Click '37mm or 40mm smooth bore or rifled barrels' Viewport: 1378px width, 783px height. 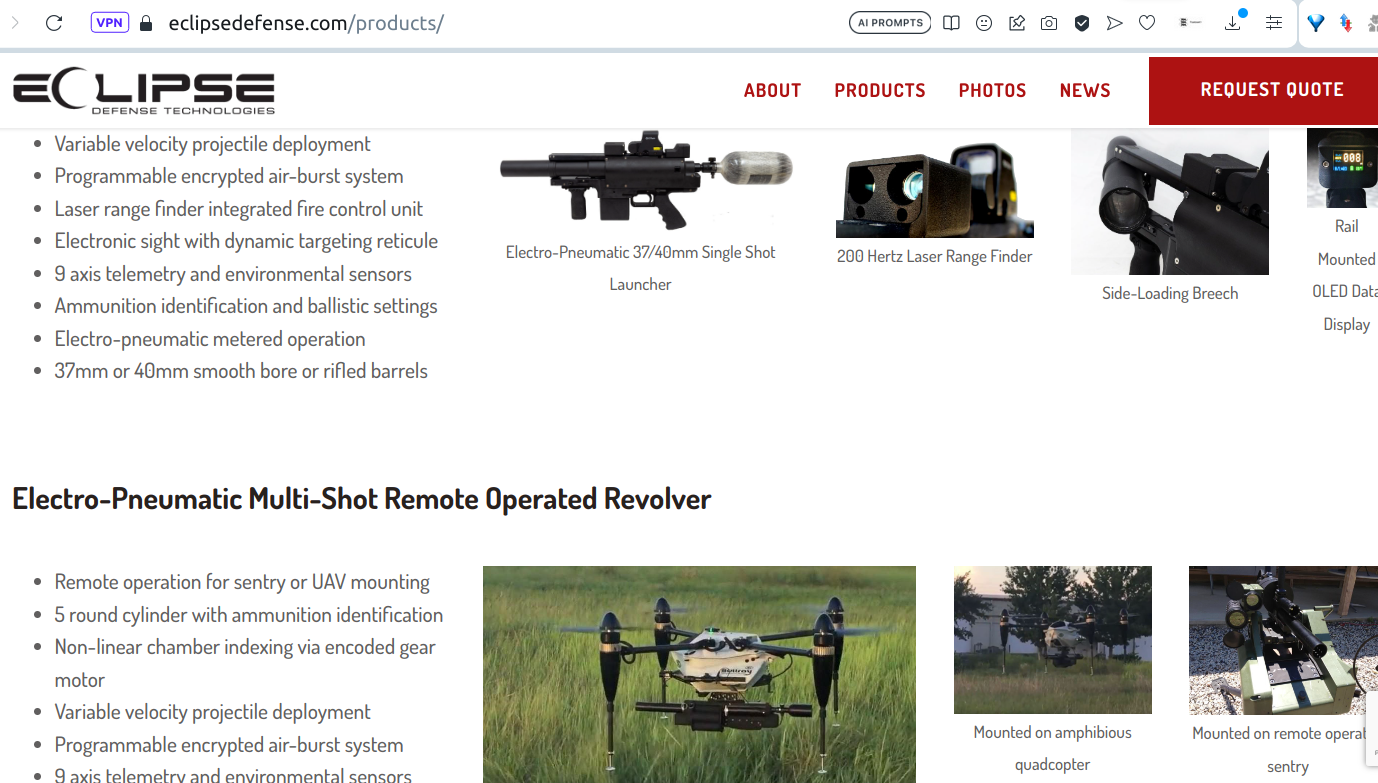(241, 371)
